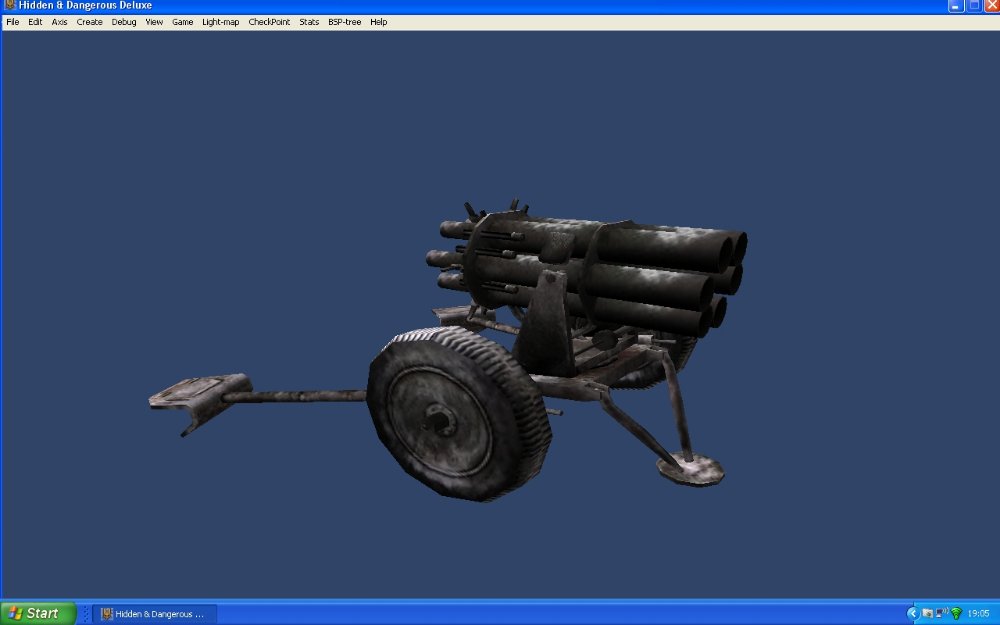Open the Edit menu
The height and width of the screenshot is (625, 1000).
pos(35,22)
